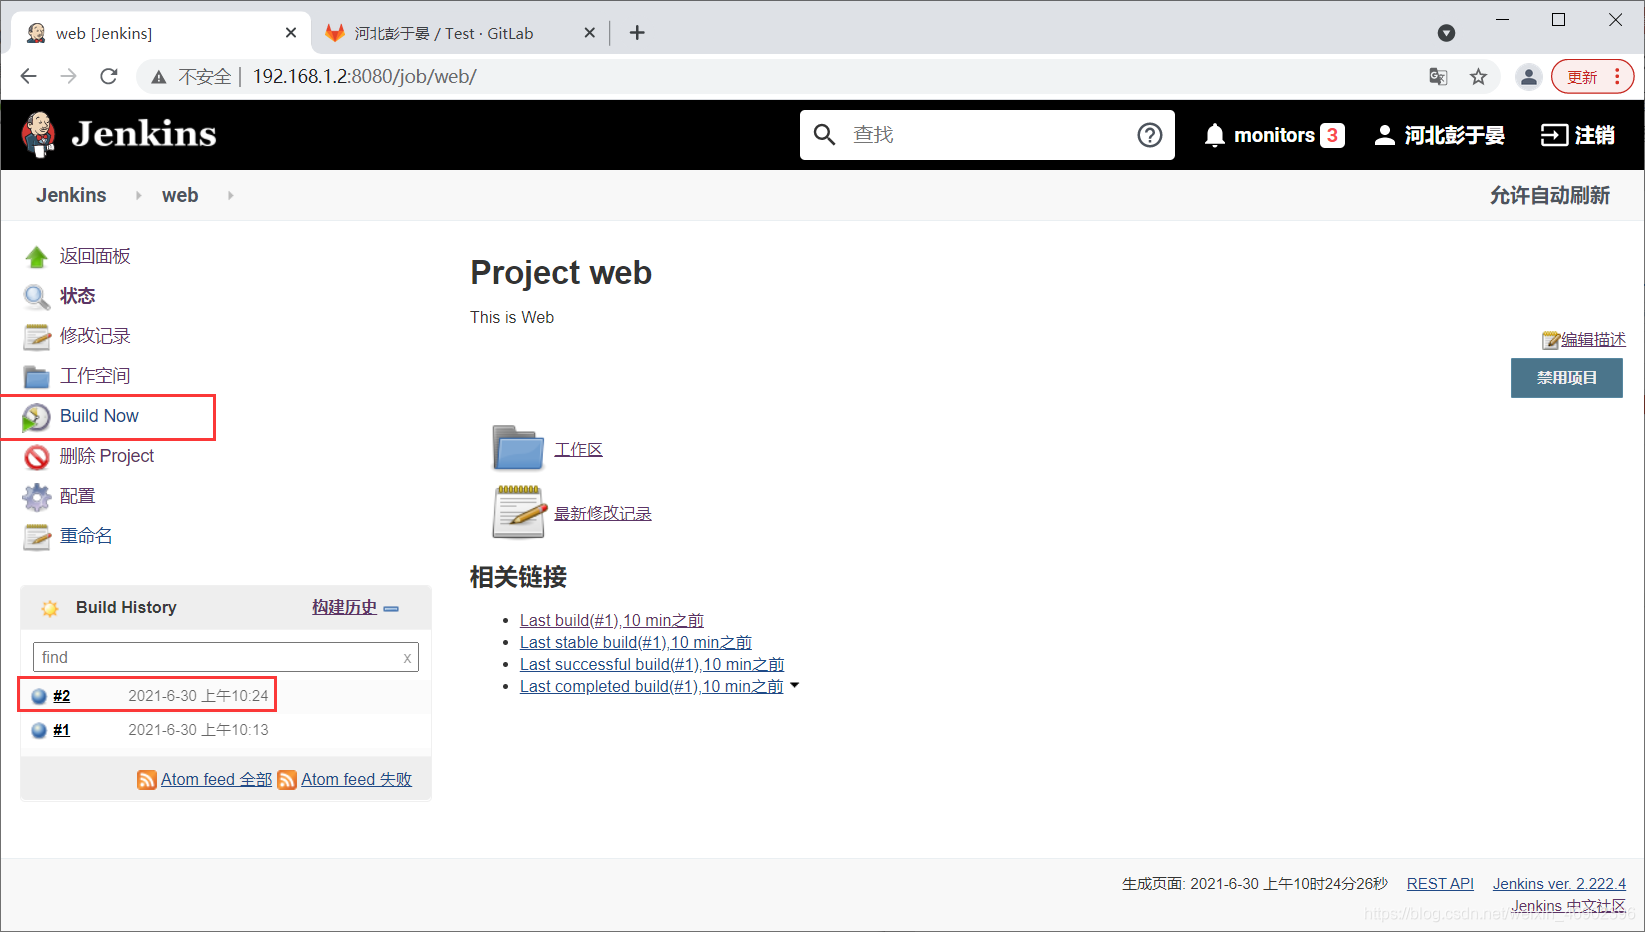Click the Chrome profile avatar icon
Screen dimensions: 1645x932
click(1528, 77)
